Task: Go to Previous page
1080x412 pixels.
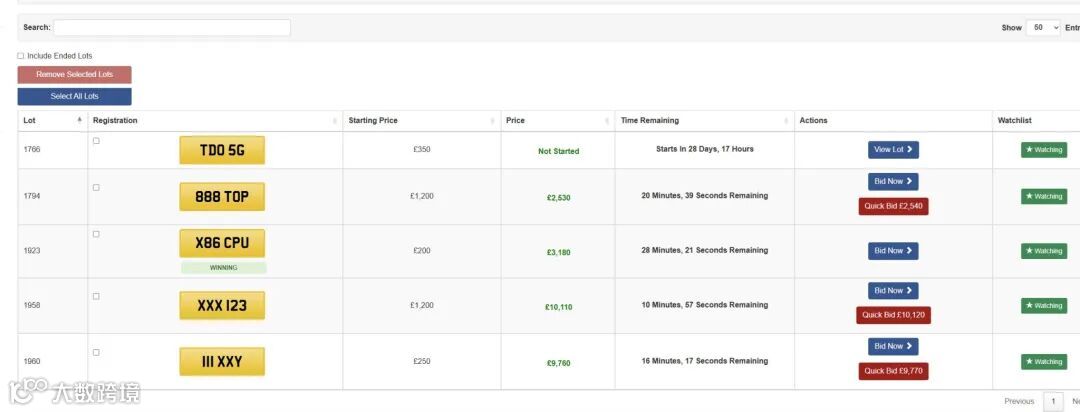Action: pyautogui.click(x=1019, y=401)
